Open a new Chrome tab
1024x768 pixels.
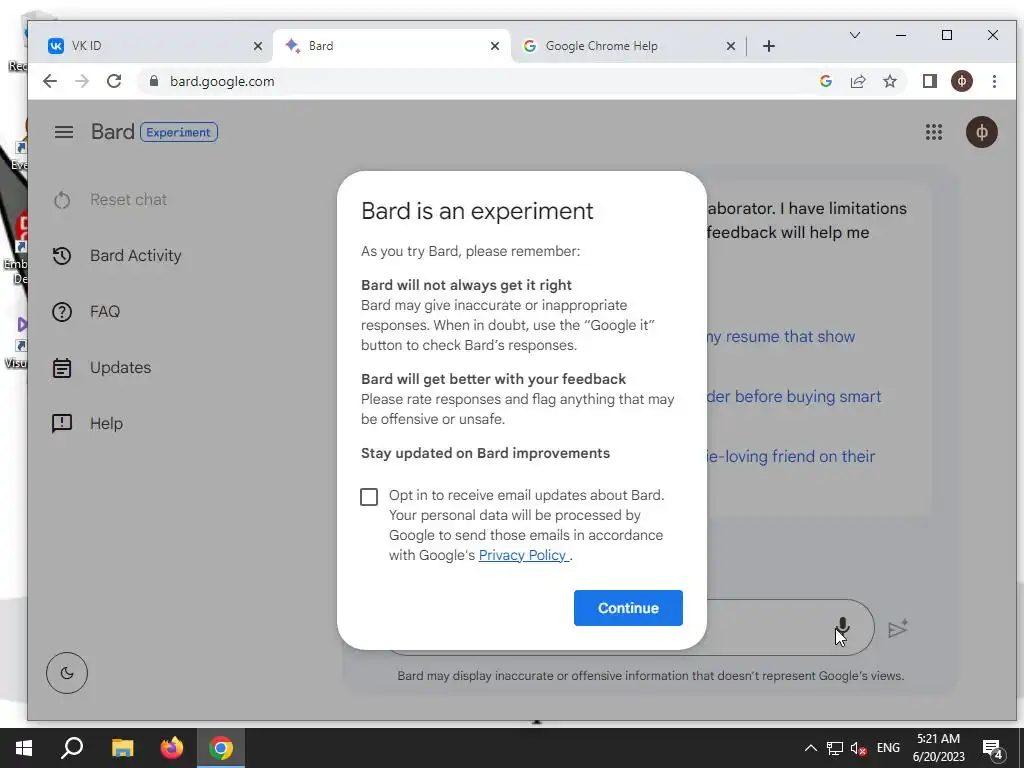pyautogui.click(x=769, y=46)
